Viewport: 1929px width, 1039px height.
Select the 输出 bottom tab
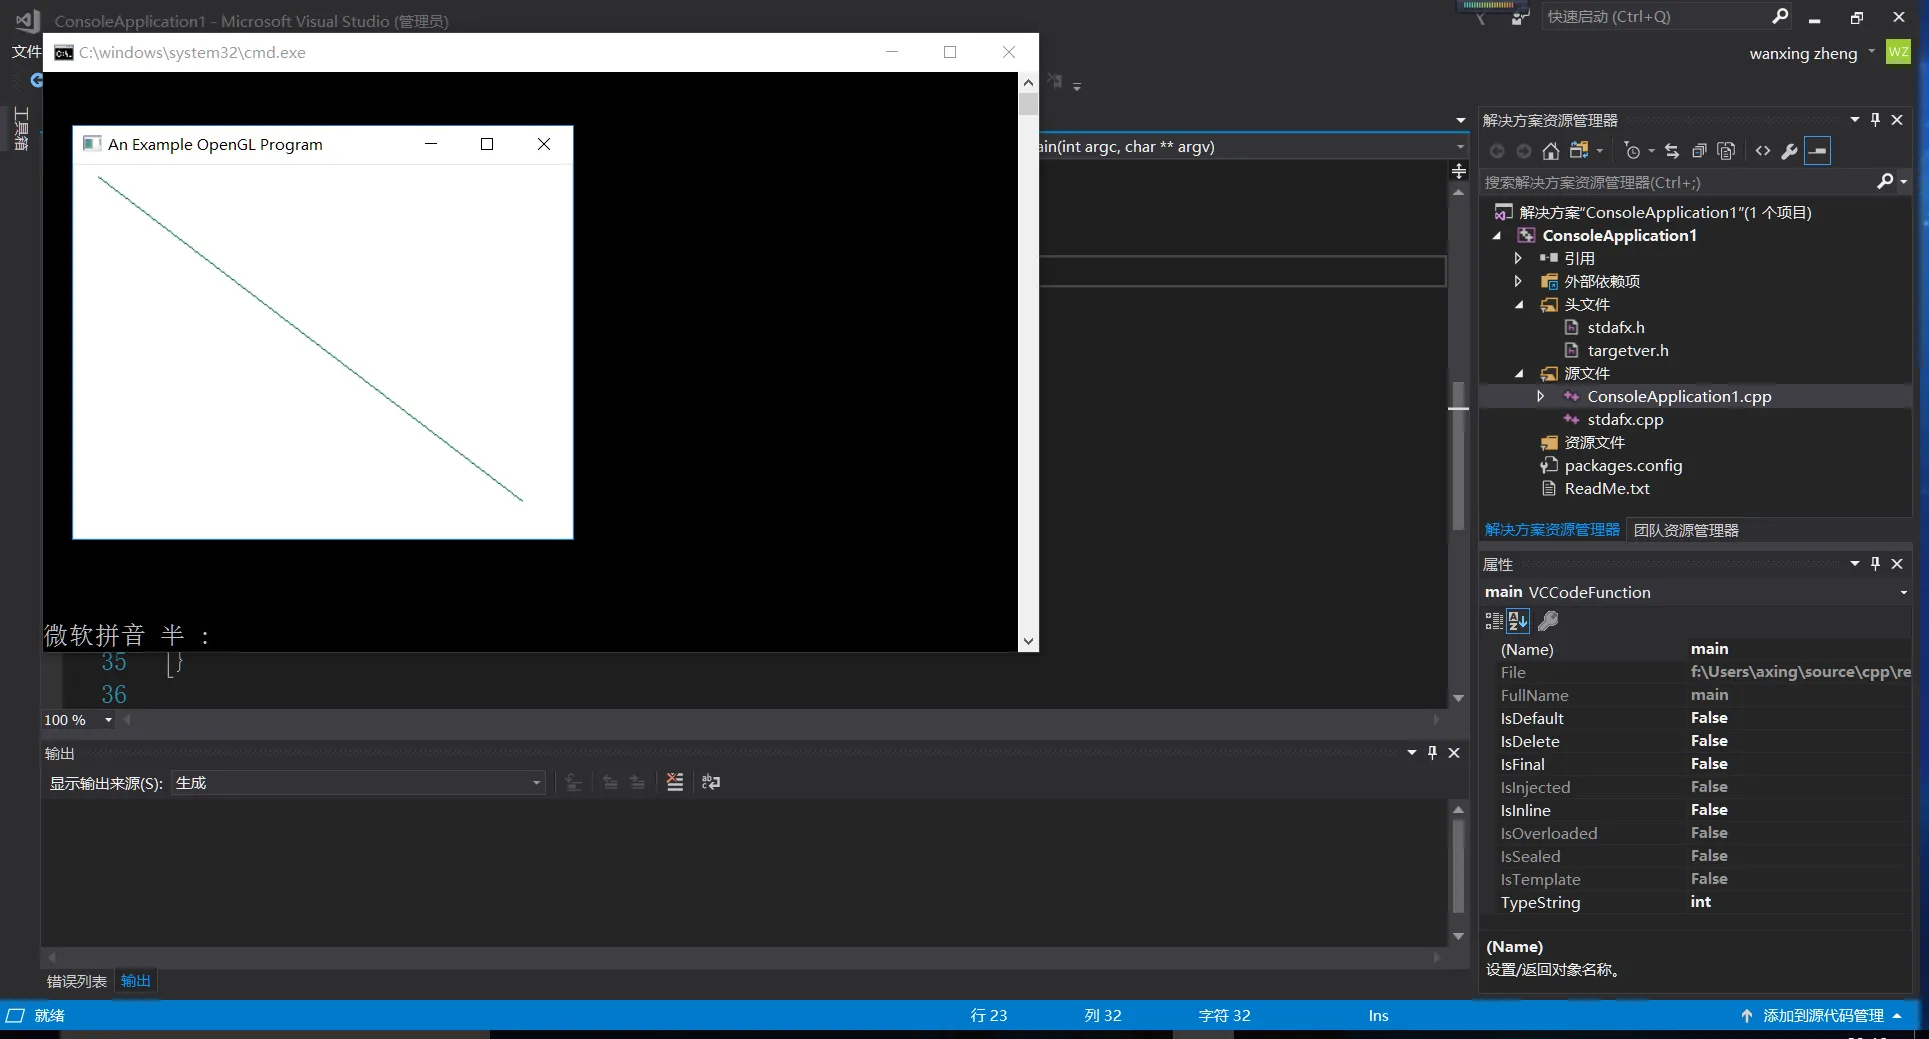136,981
